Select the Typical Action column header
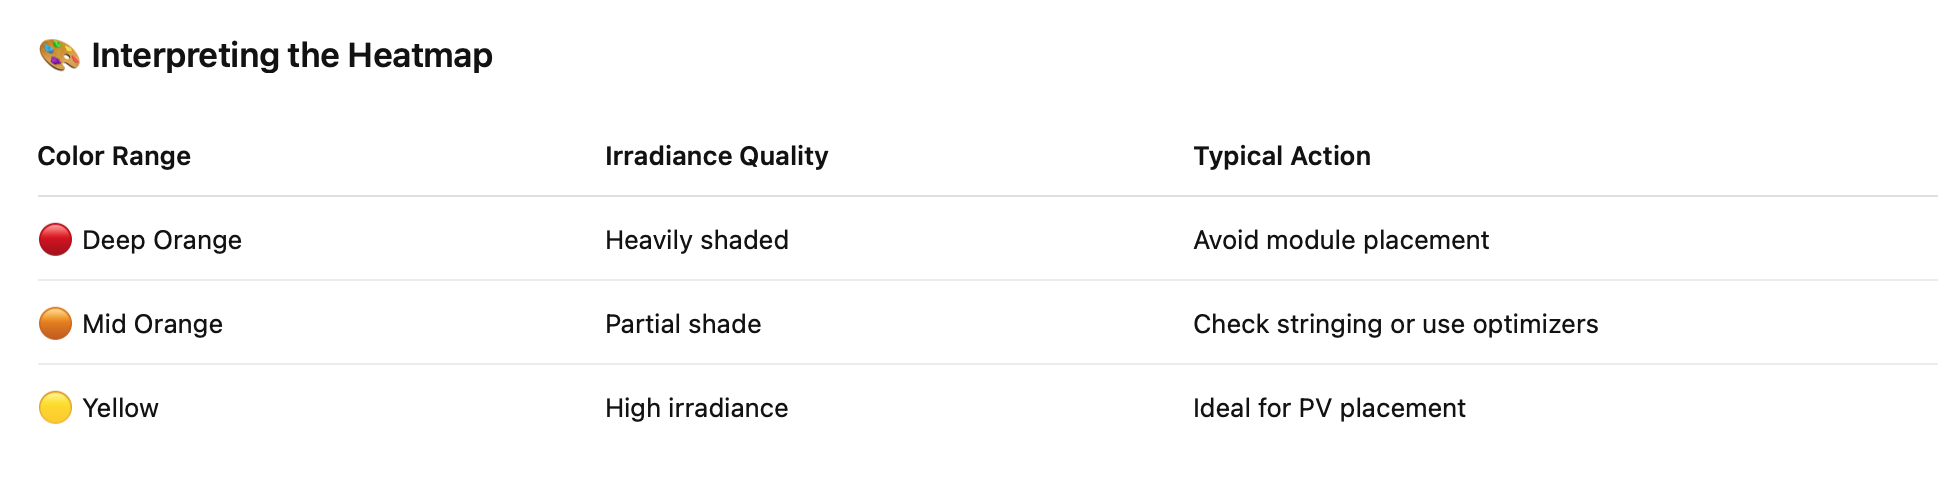 [1281, 156]
